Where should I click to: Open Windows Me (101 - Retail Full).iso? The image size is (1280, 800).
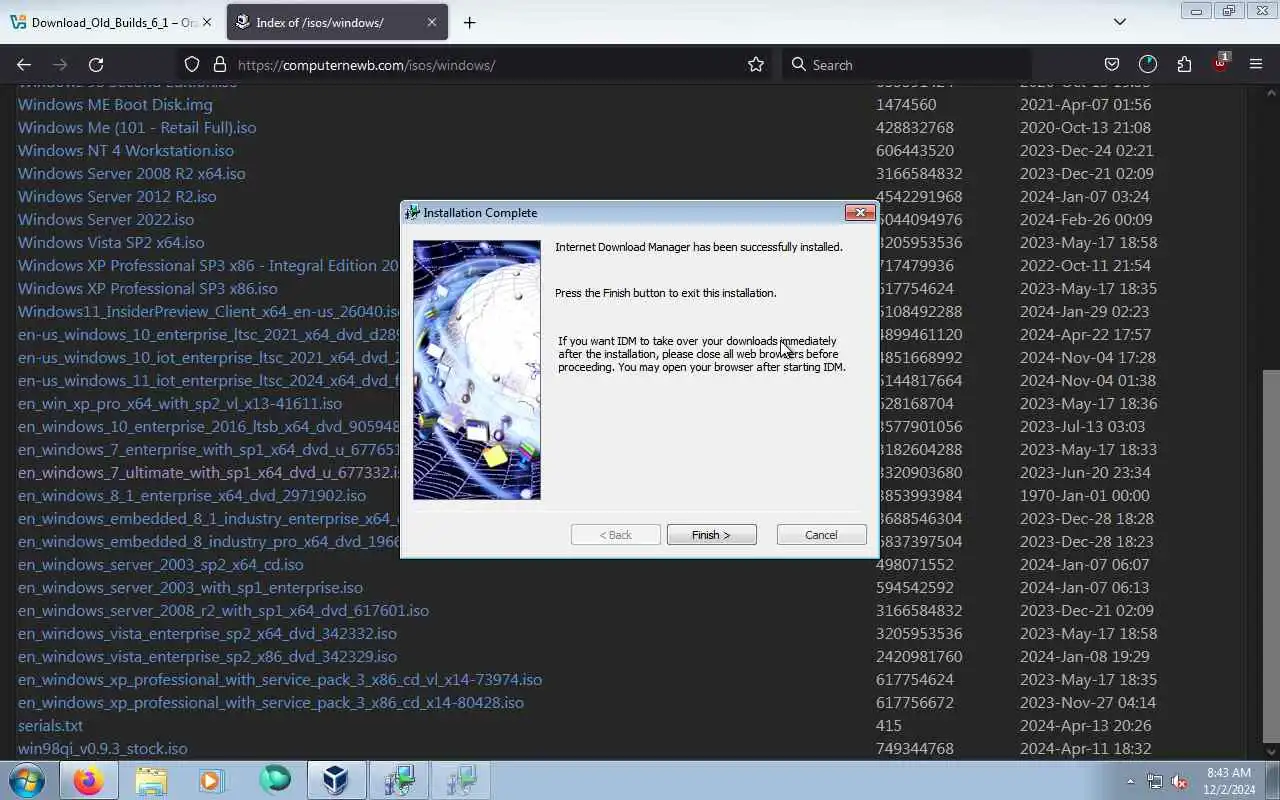pyautogui.click(x=137, y=127)
